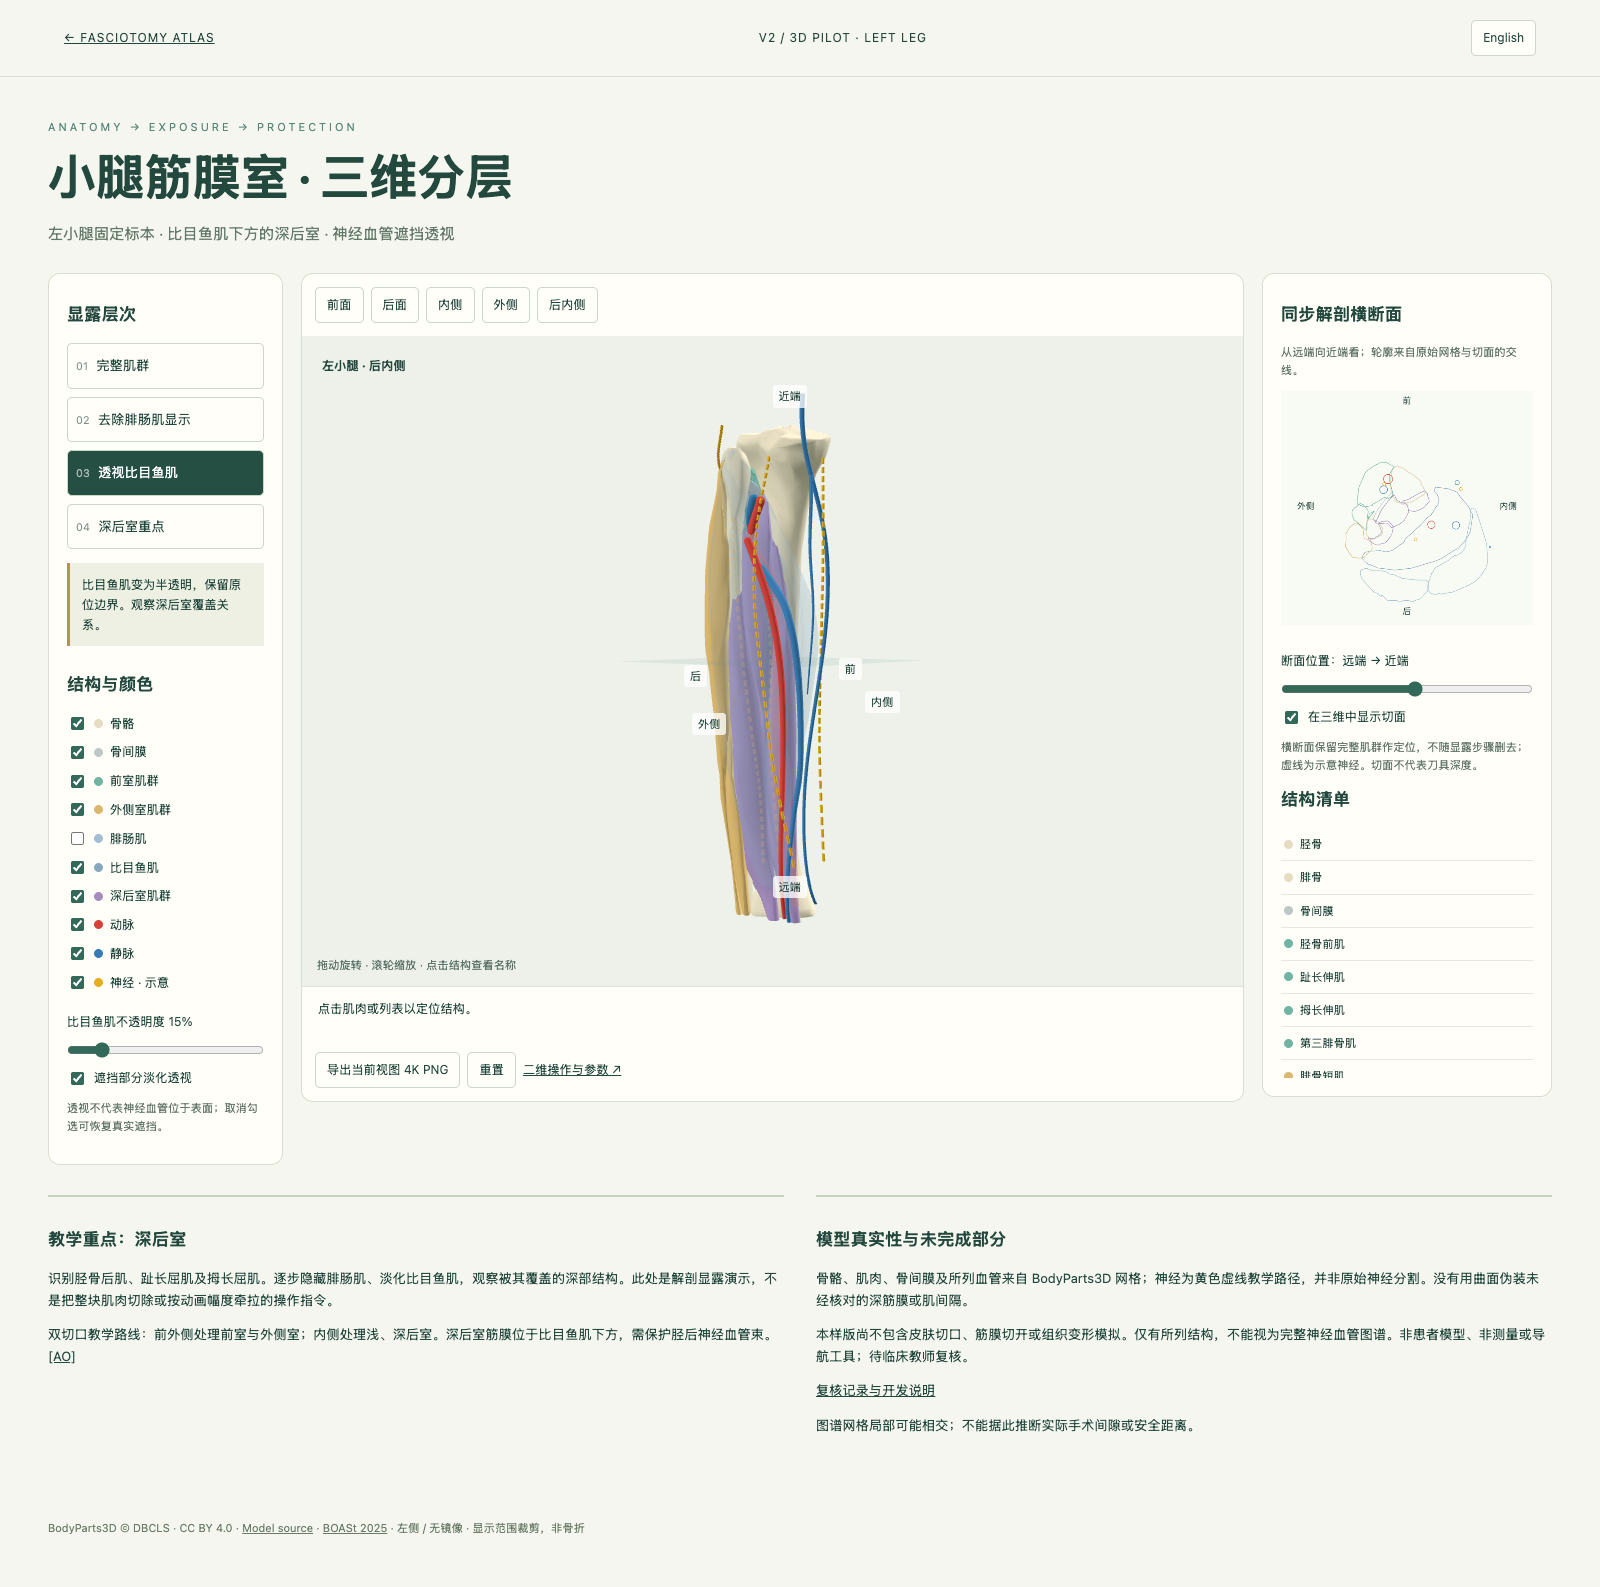Toggle the 外侧室肌群 checkbox

(77, 810)
